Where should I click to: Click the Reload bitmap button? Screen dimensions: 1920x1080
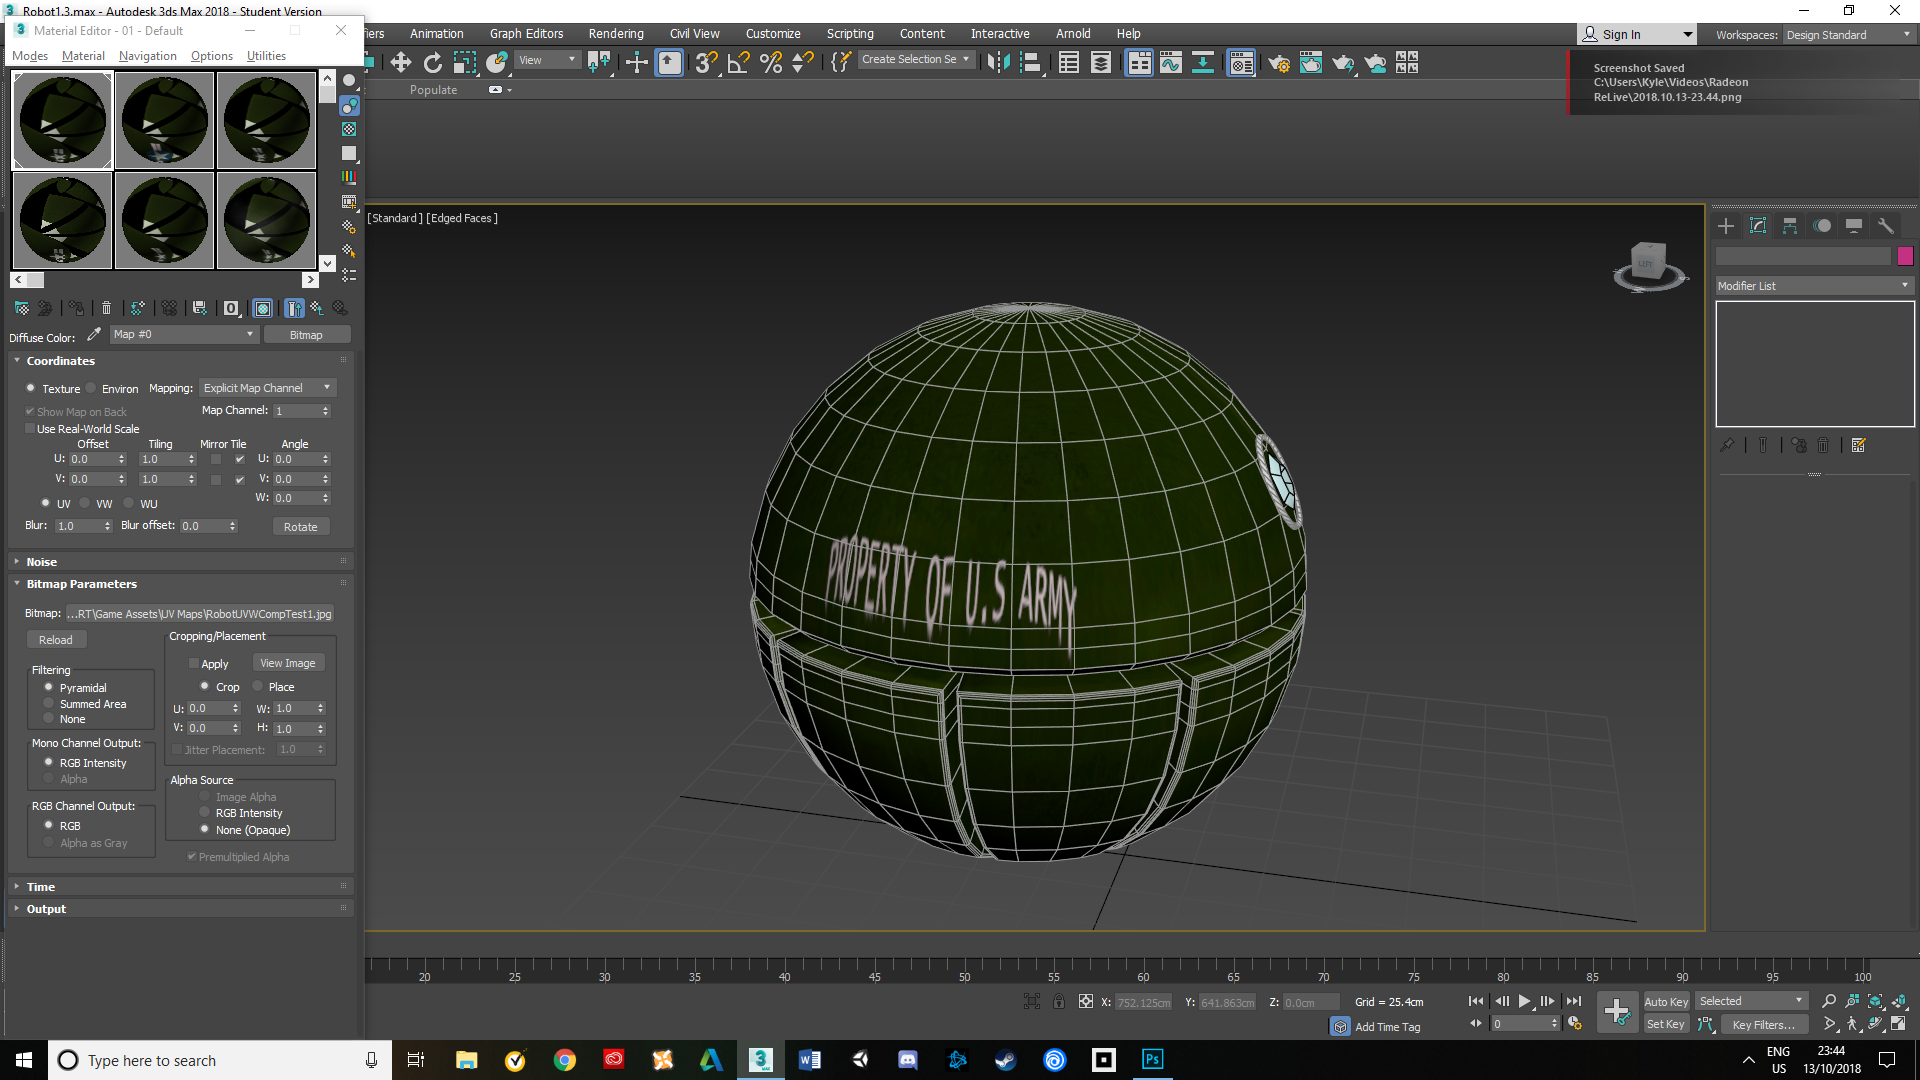click(x=56, y=639)
